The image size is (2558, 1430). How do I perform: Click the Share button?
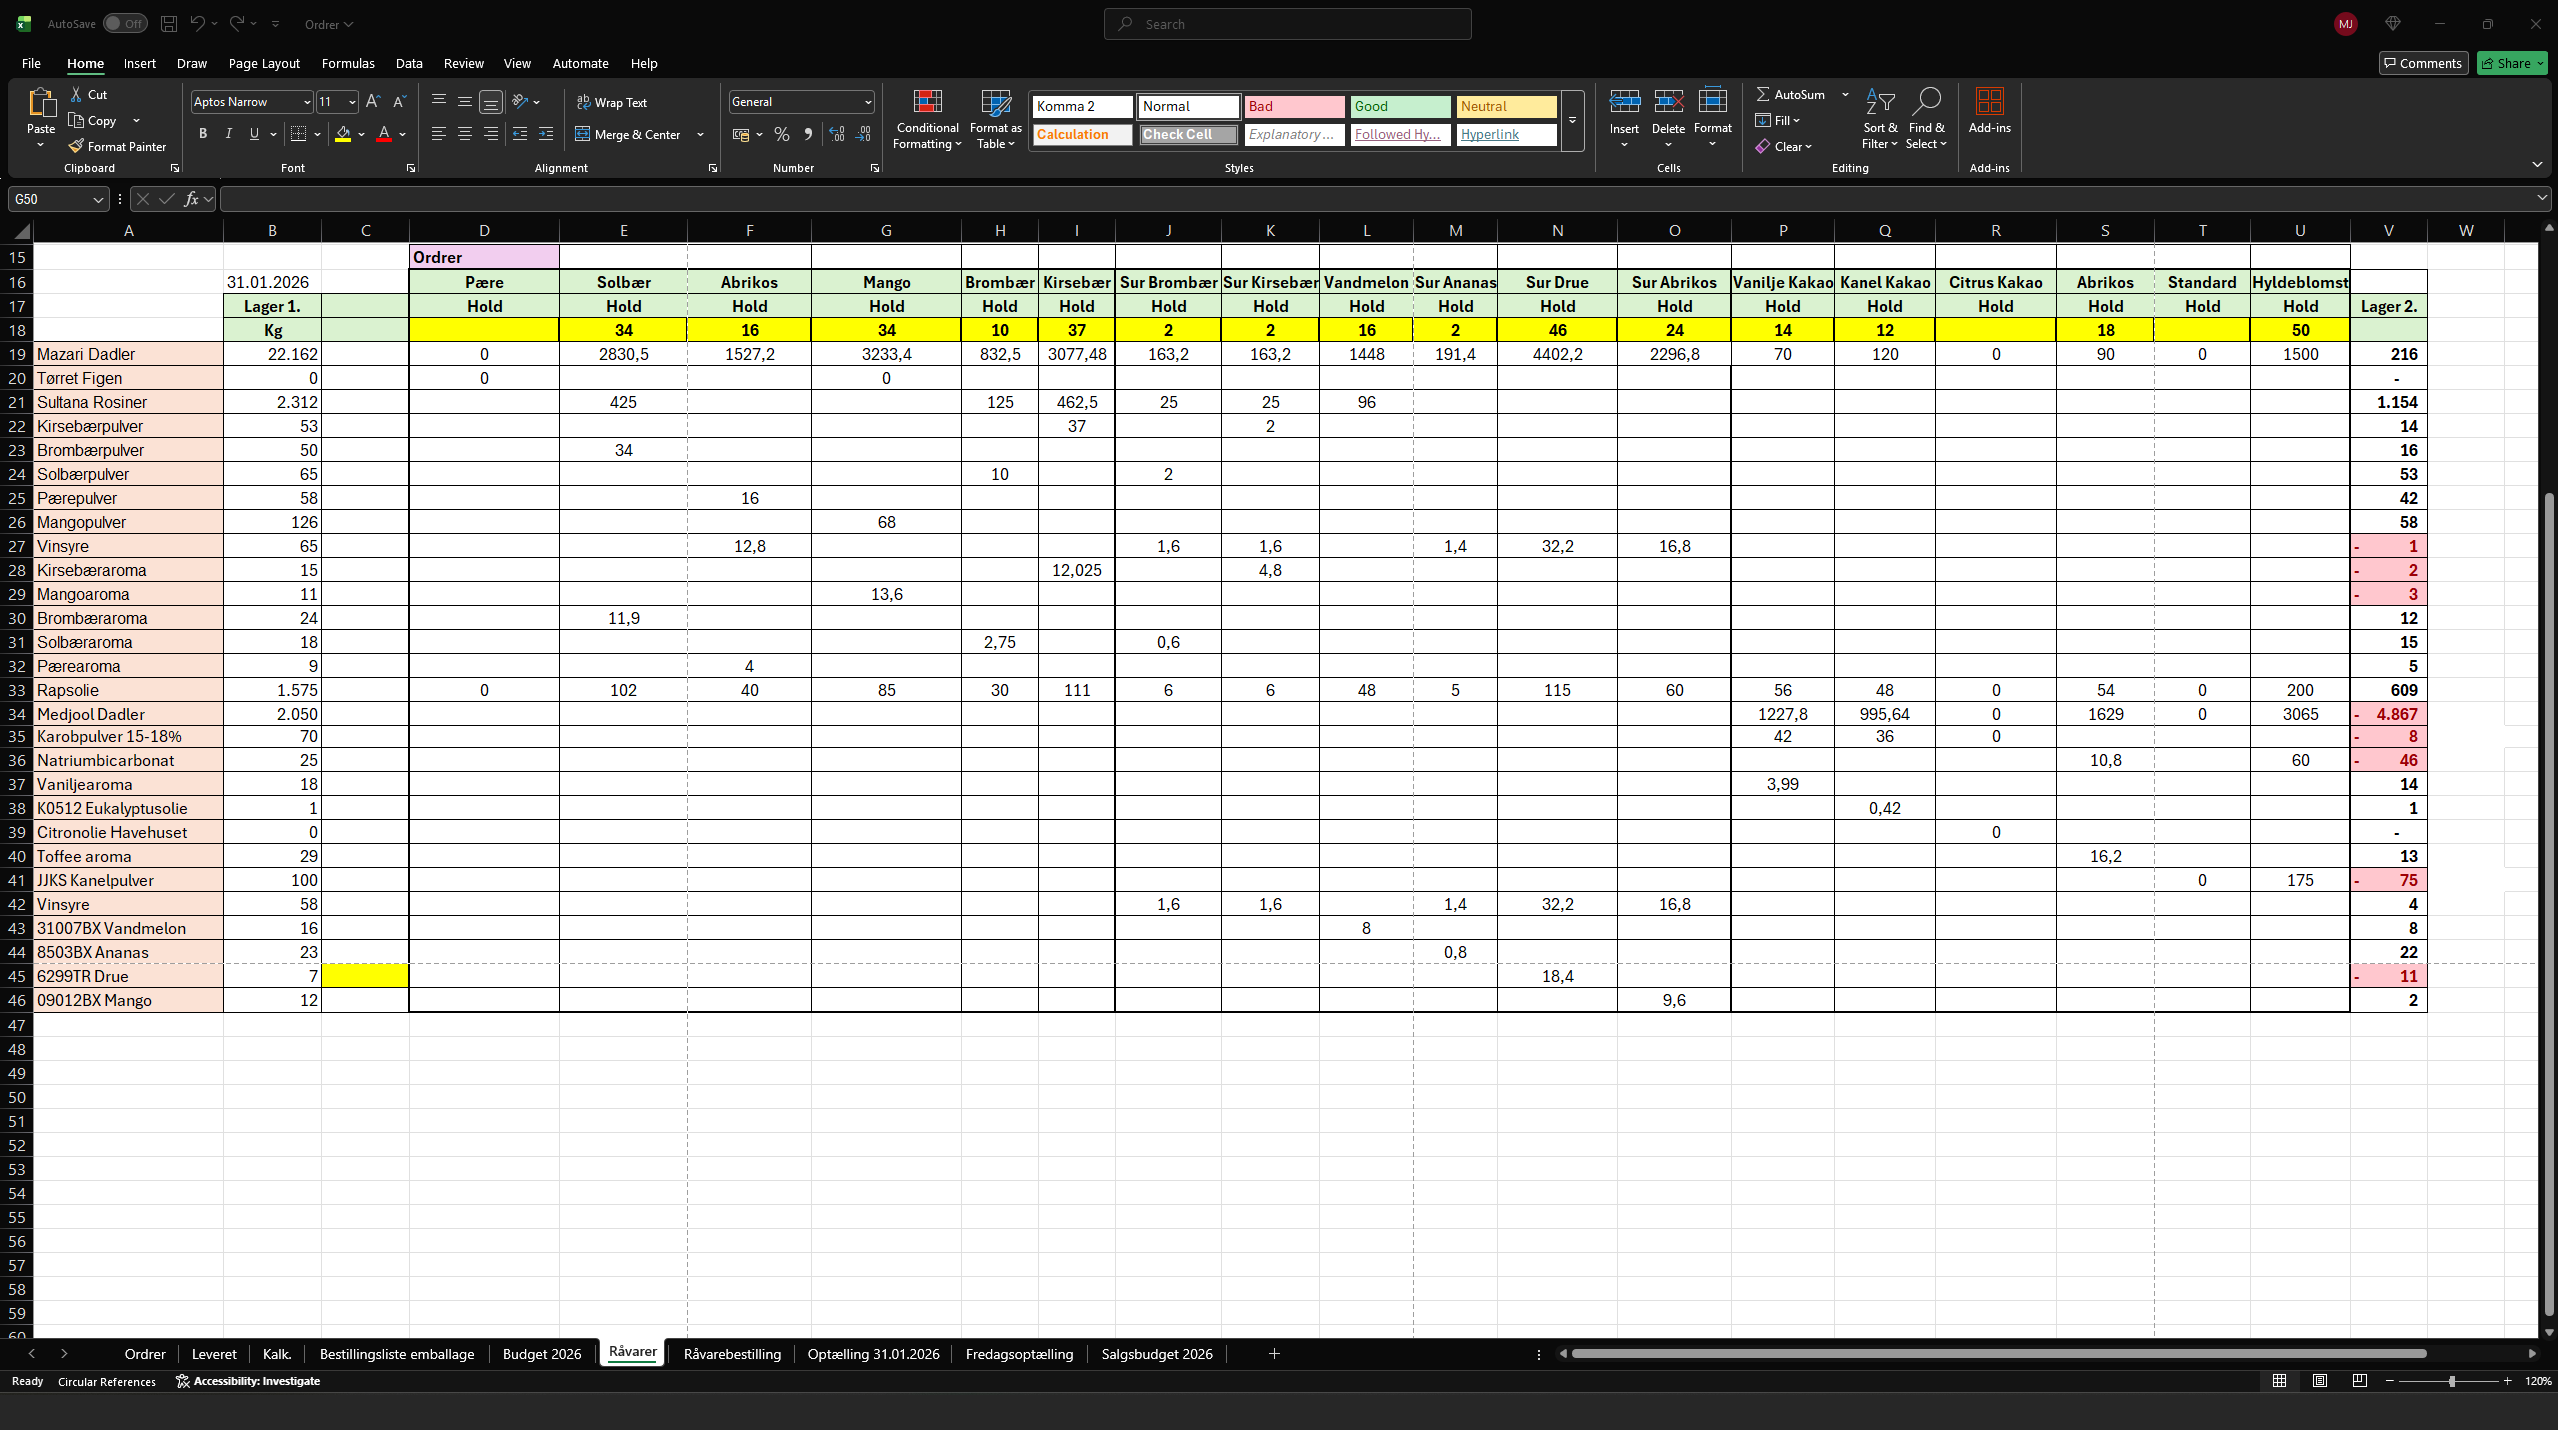[x=2510, y=62]
